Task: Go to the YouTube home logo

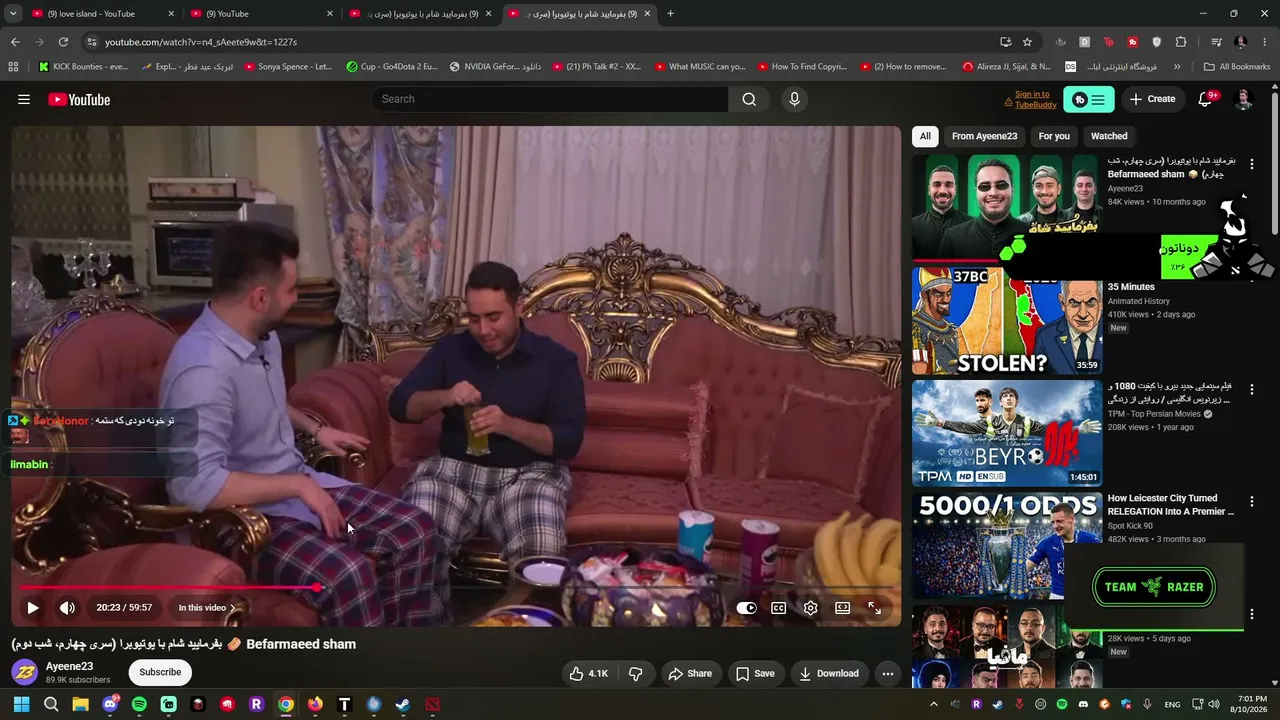Action: point(79,99)
